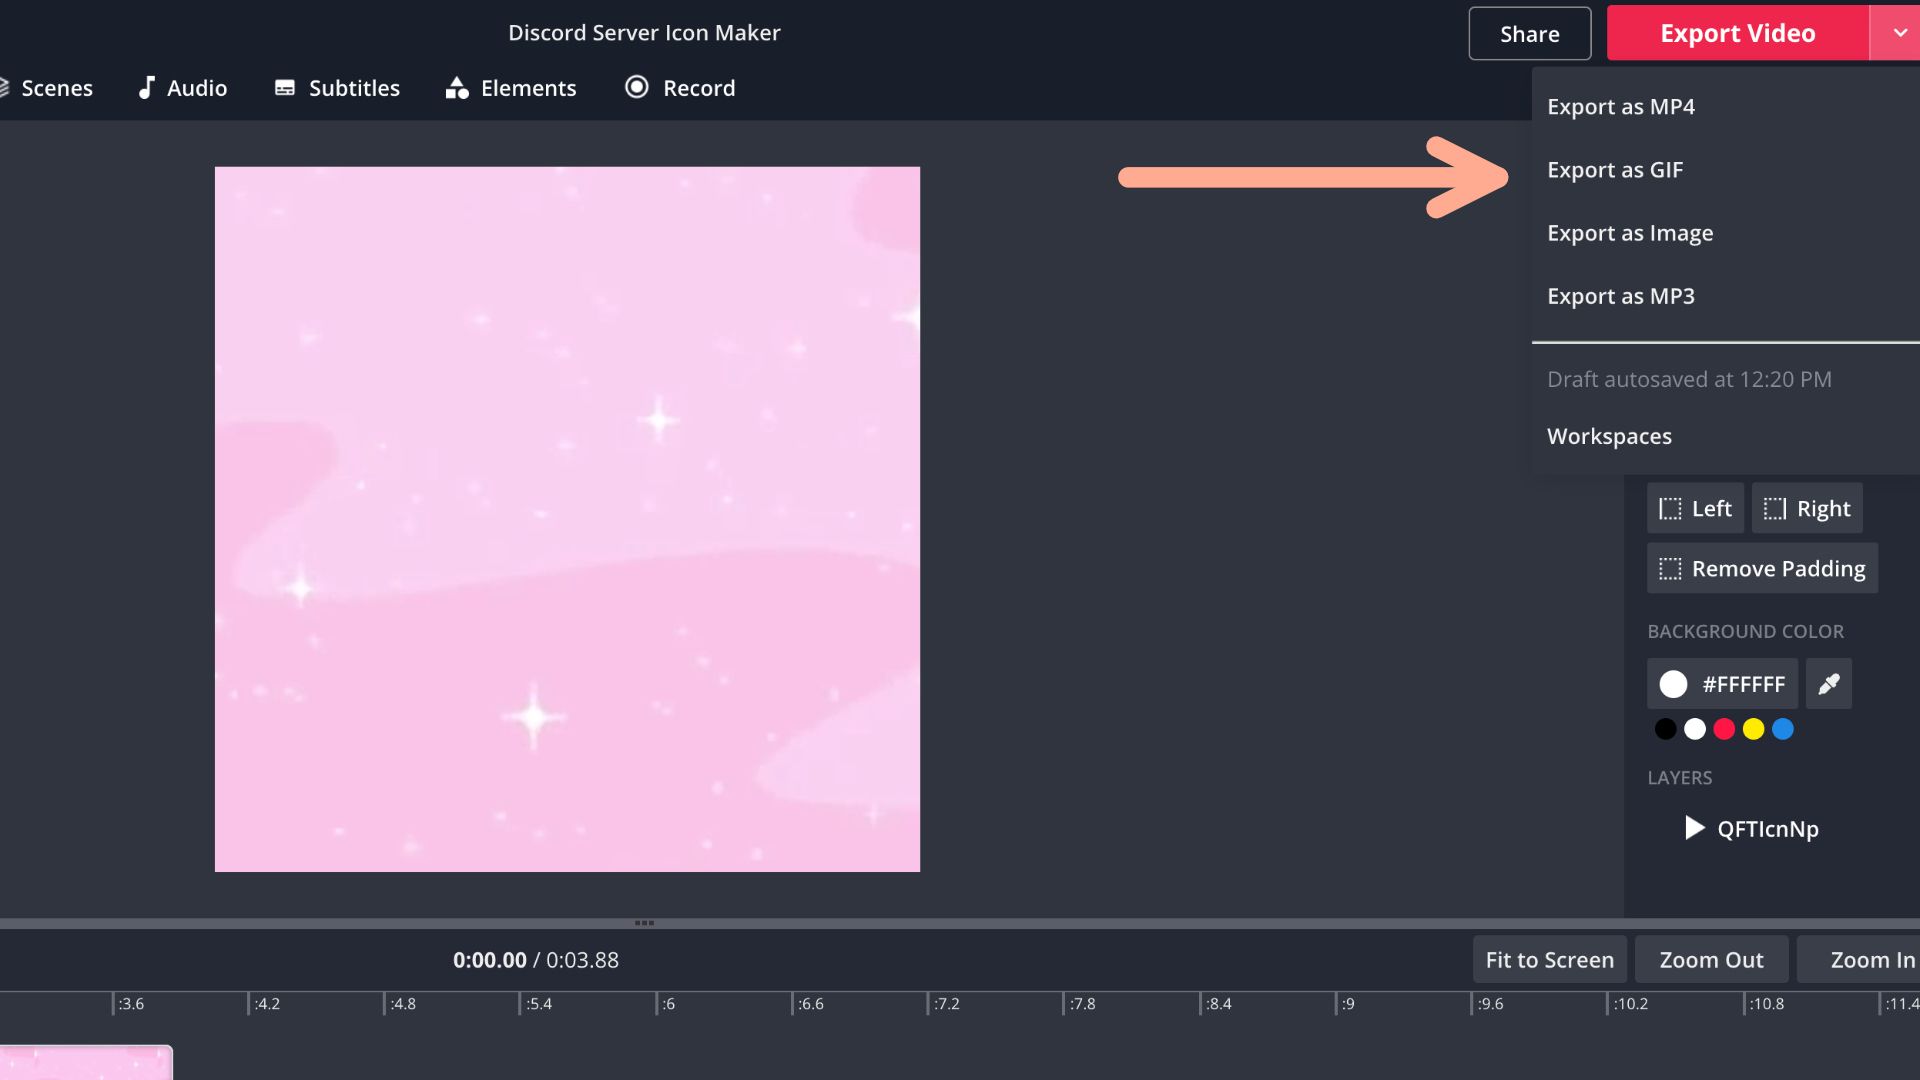The image size is (1920, 1080).
Task: Open the Scenes panel icon
Action: tap(5, 88)
